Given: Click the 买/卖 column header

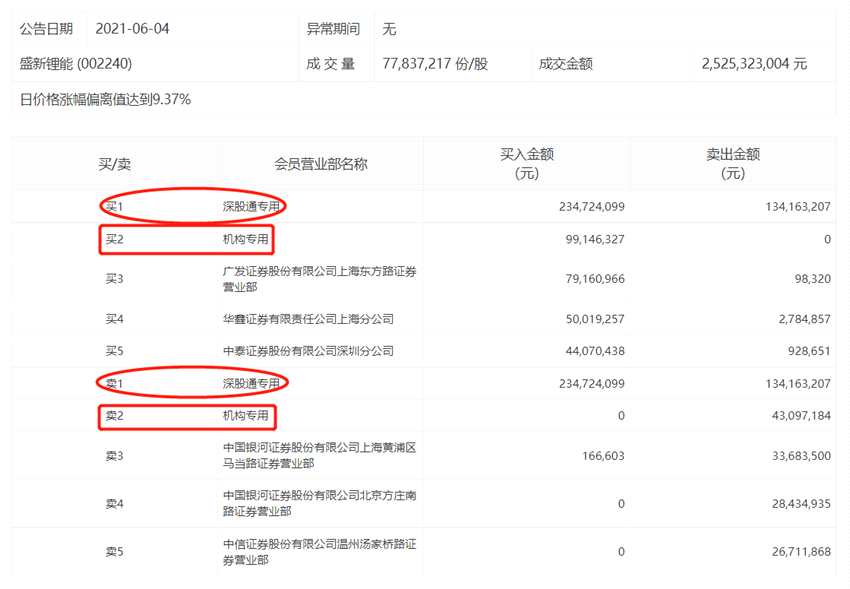Looking at the screenshot, I should [x=114, y=164].
